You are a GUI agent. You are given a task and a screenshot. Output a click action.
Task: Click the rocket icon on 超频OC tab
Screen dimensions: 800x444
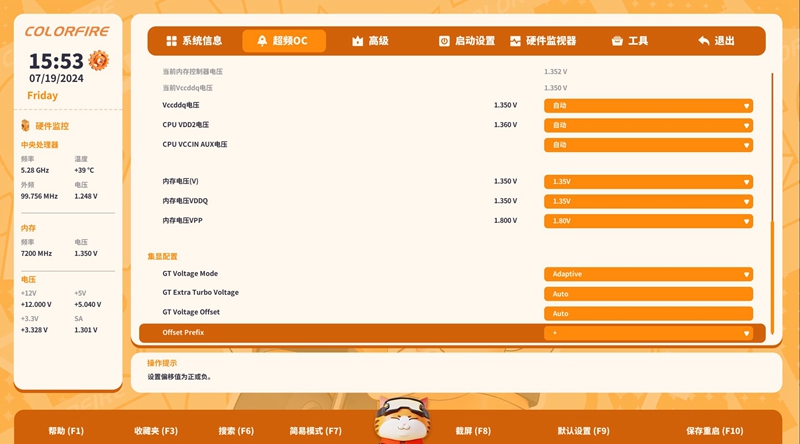coord(262,41)
